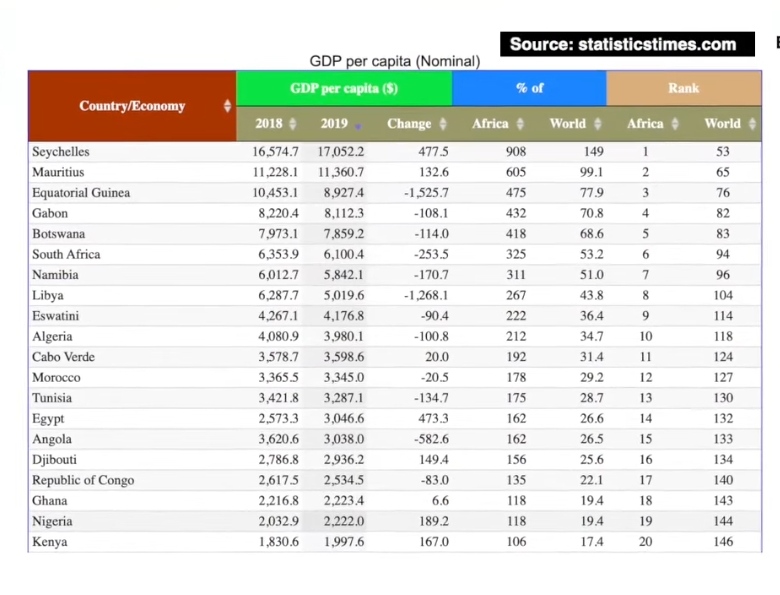780x595 pixels.
Task: Click Mauritius % of World value 99.1
Action: point(591,172)
